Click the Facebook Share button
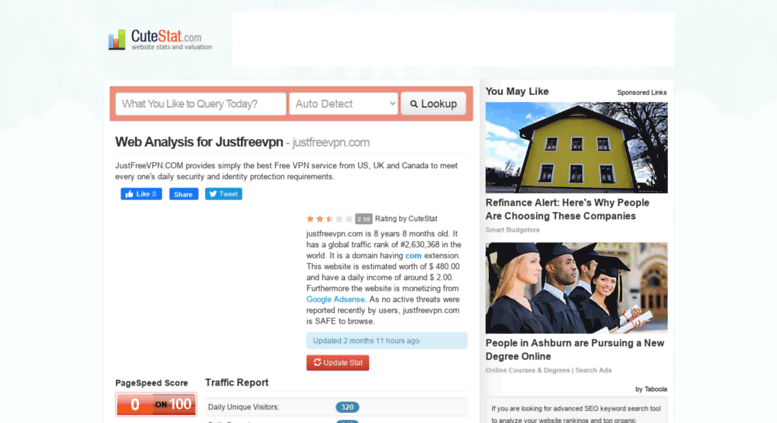Screen dimensions: 777x423 pos(183,194)
